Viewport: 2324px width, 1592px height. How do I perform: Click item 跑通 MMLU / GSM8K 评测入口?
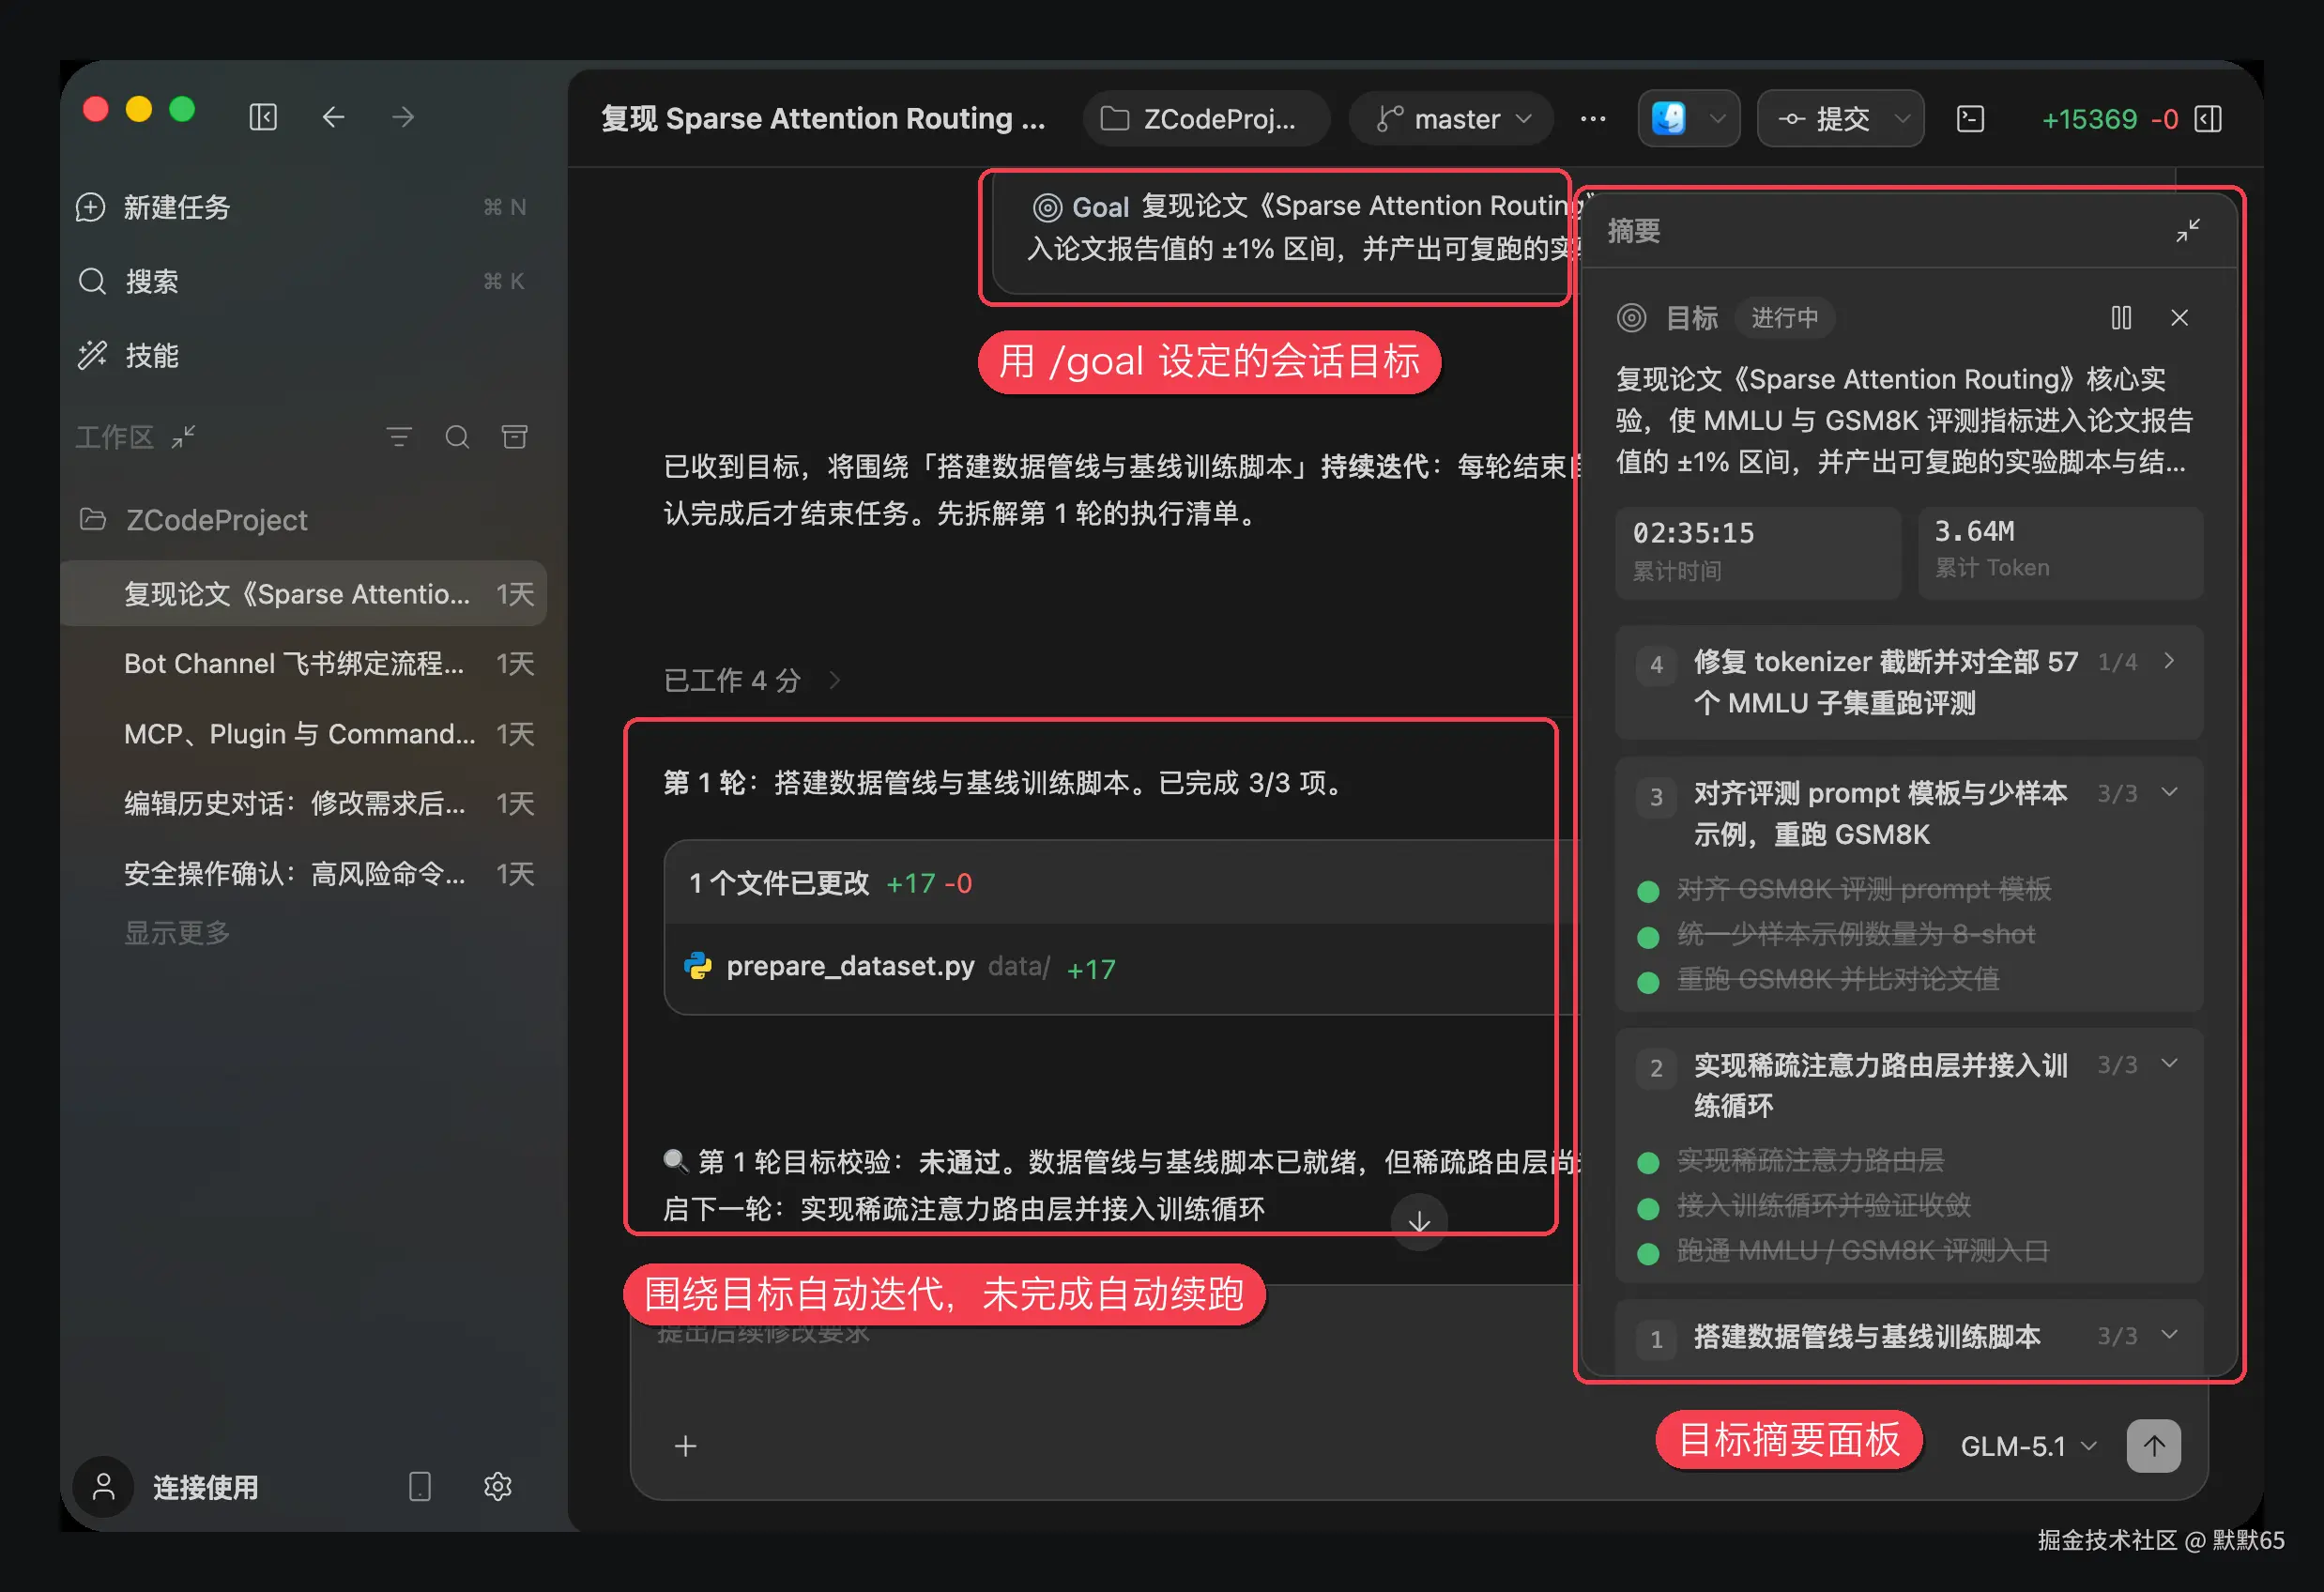(1862, 1250)
